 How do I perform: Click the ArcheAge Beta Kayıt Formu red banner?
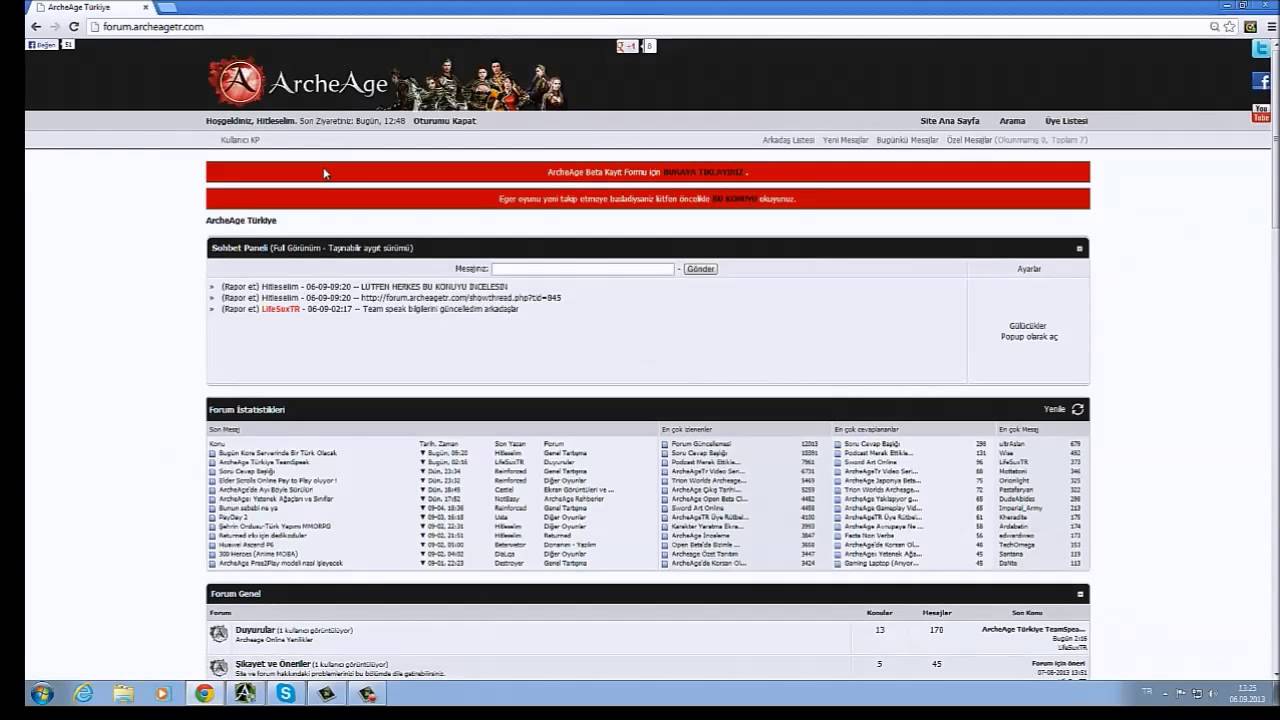[648, 172]
